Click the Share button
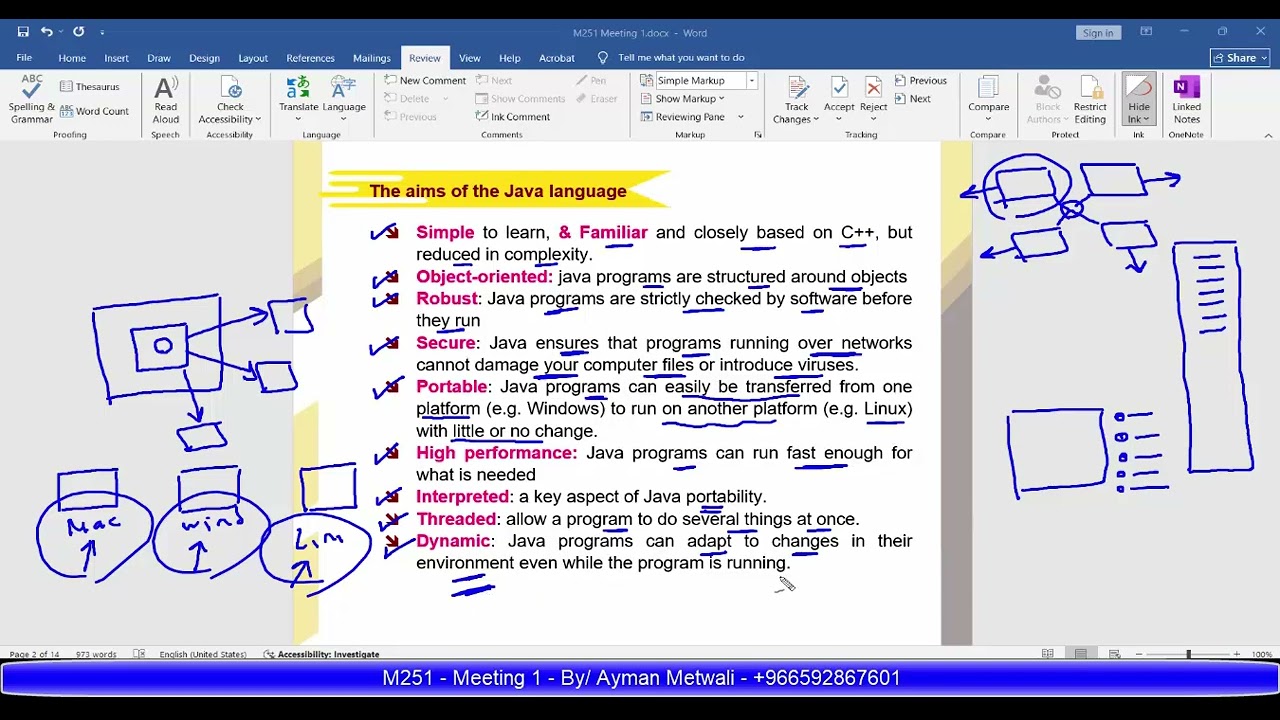Image resolution: width=1280 pixels, height=720 pixels. coord(1240,58)
